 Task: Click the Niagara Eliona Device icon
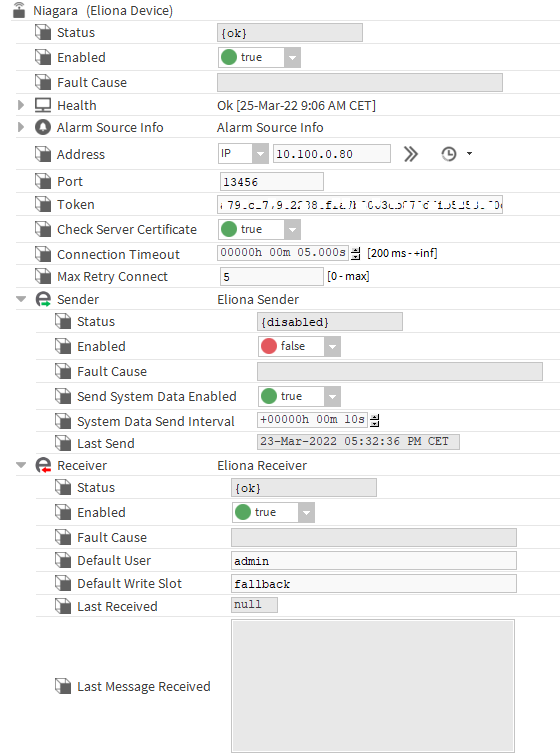19,10
